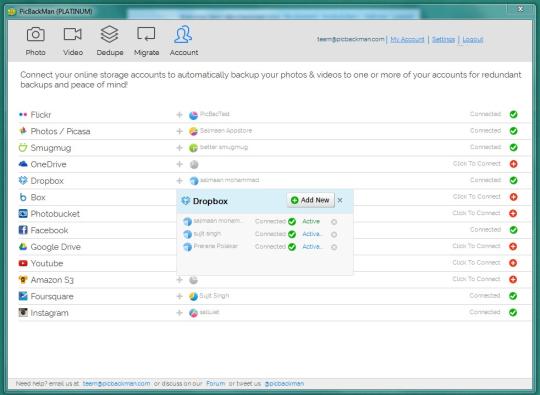Open the Video section from the toolbar
Image resolution: width=540 pixels, height=395 pixels.
(73, 41)
